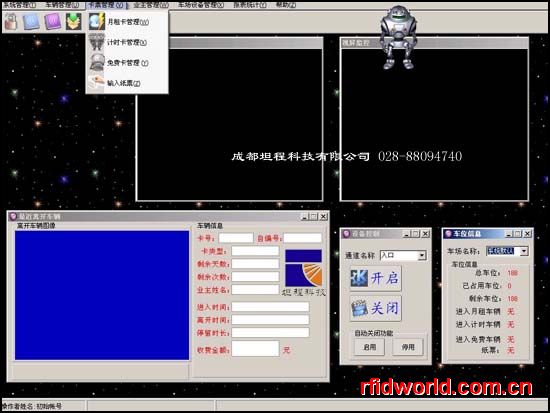
Task: Open the 系统管理 menu
Action: [19, 5]
